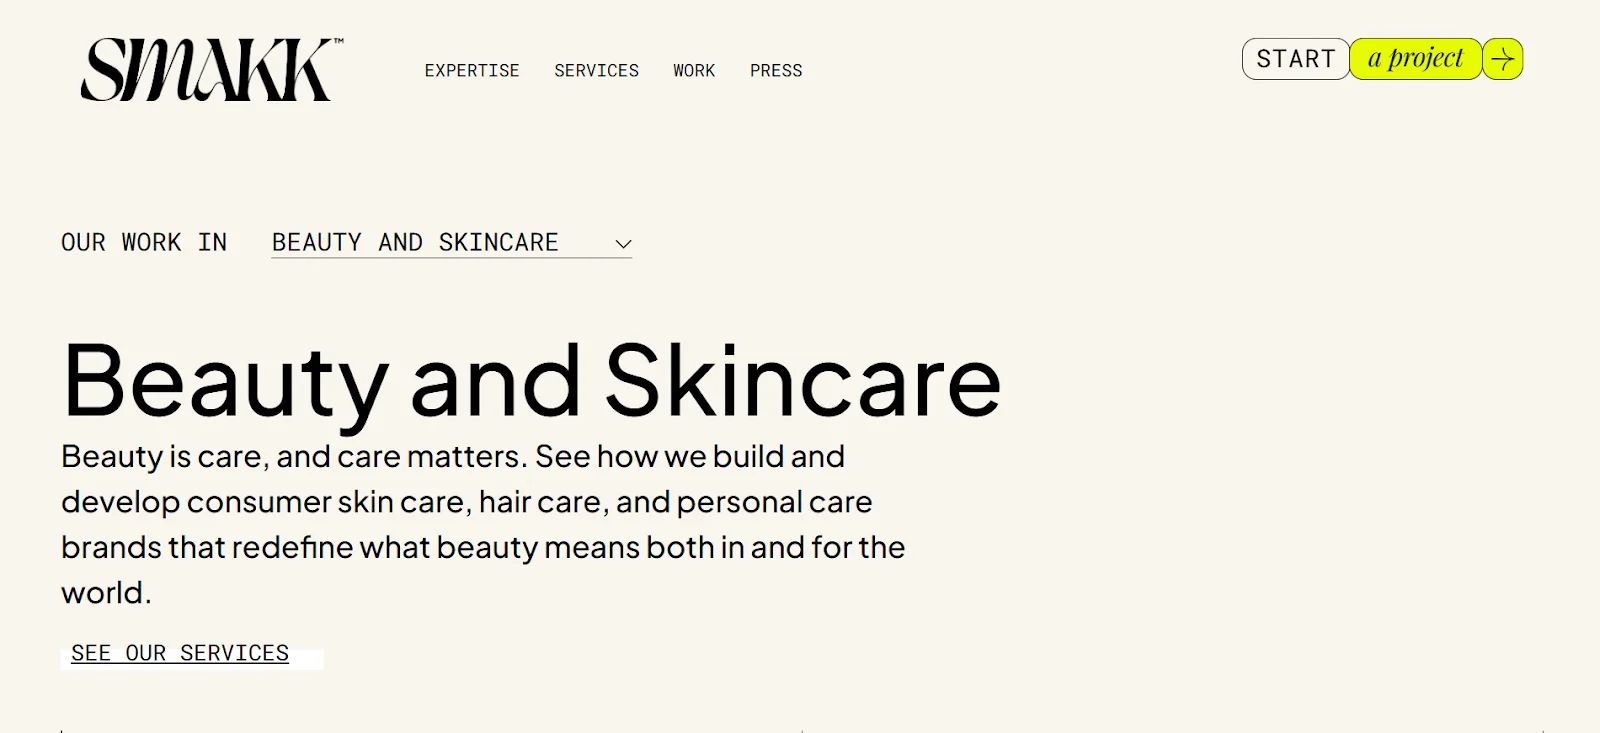Follow the SEE OUR SERVICES link
Screen dimensions: 1600x733
[180, 652]
